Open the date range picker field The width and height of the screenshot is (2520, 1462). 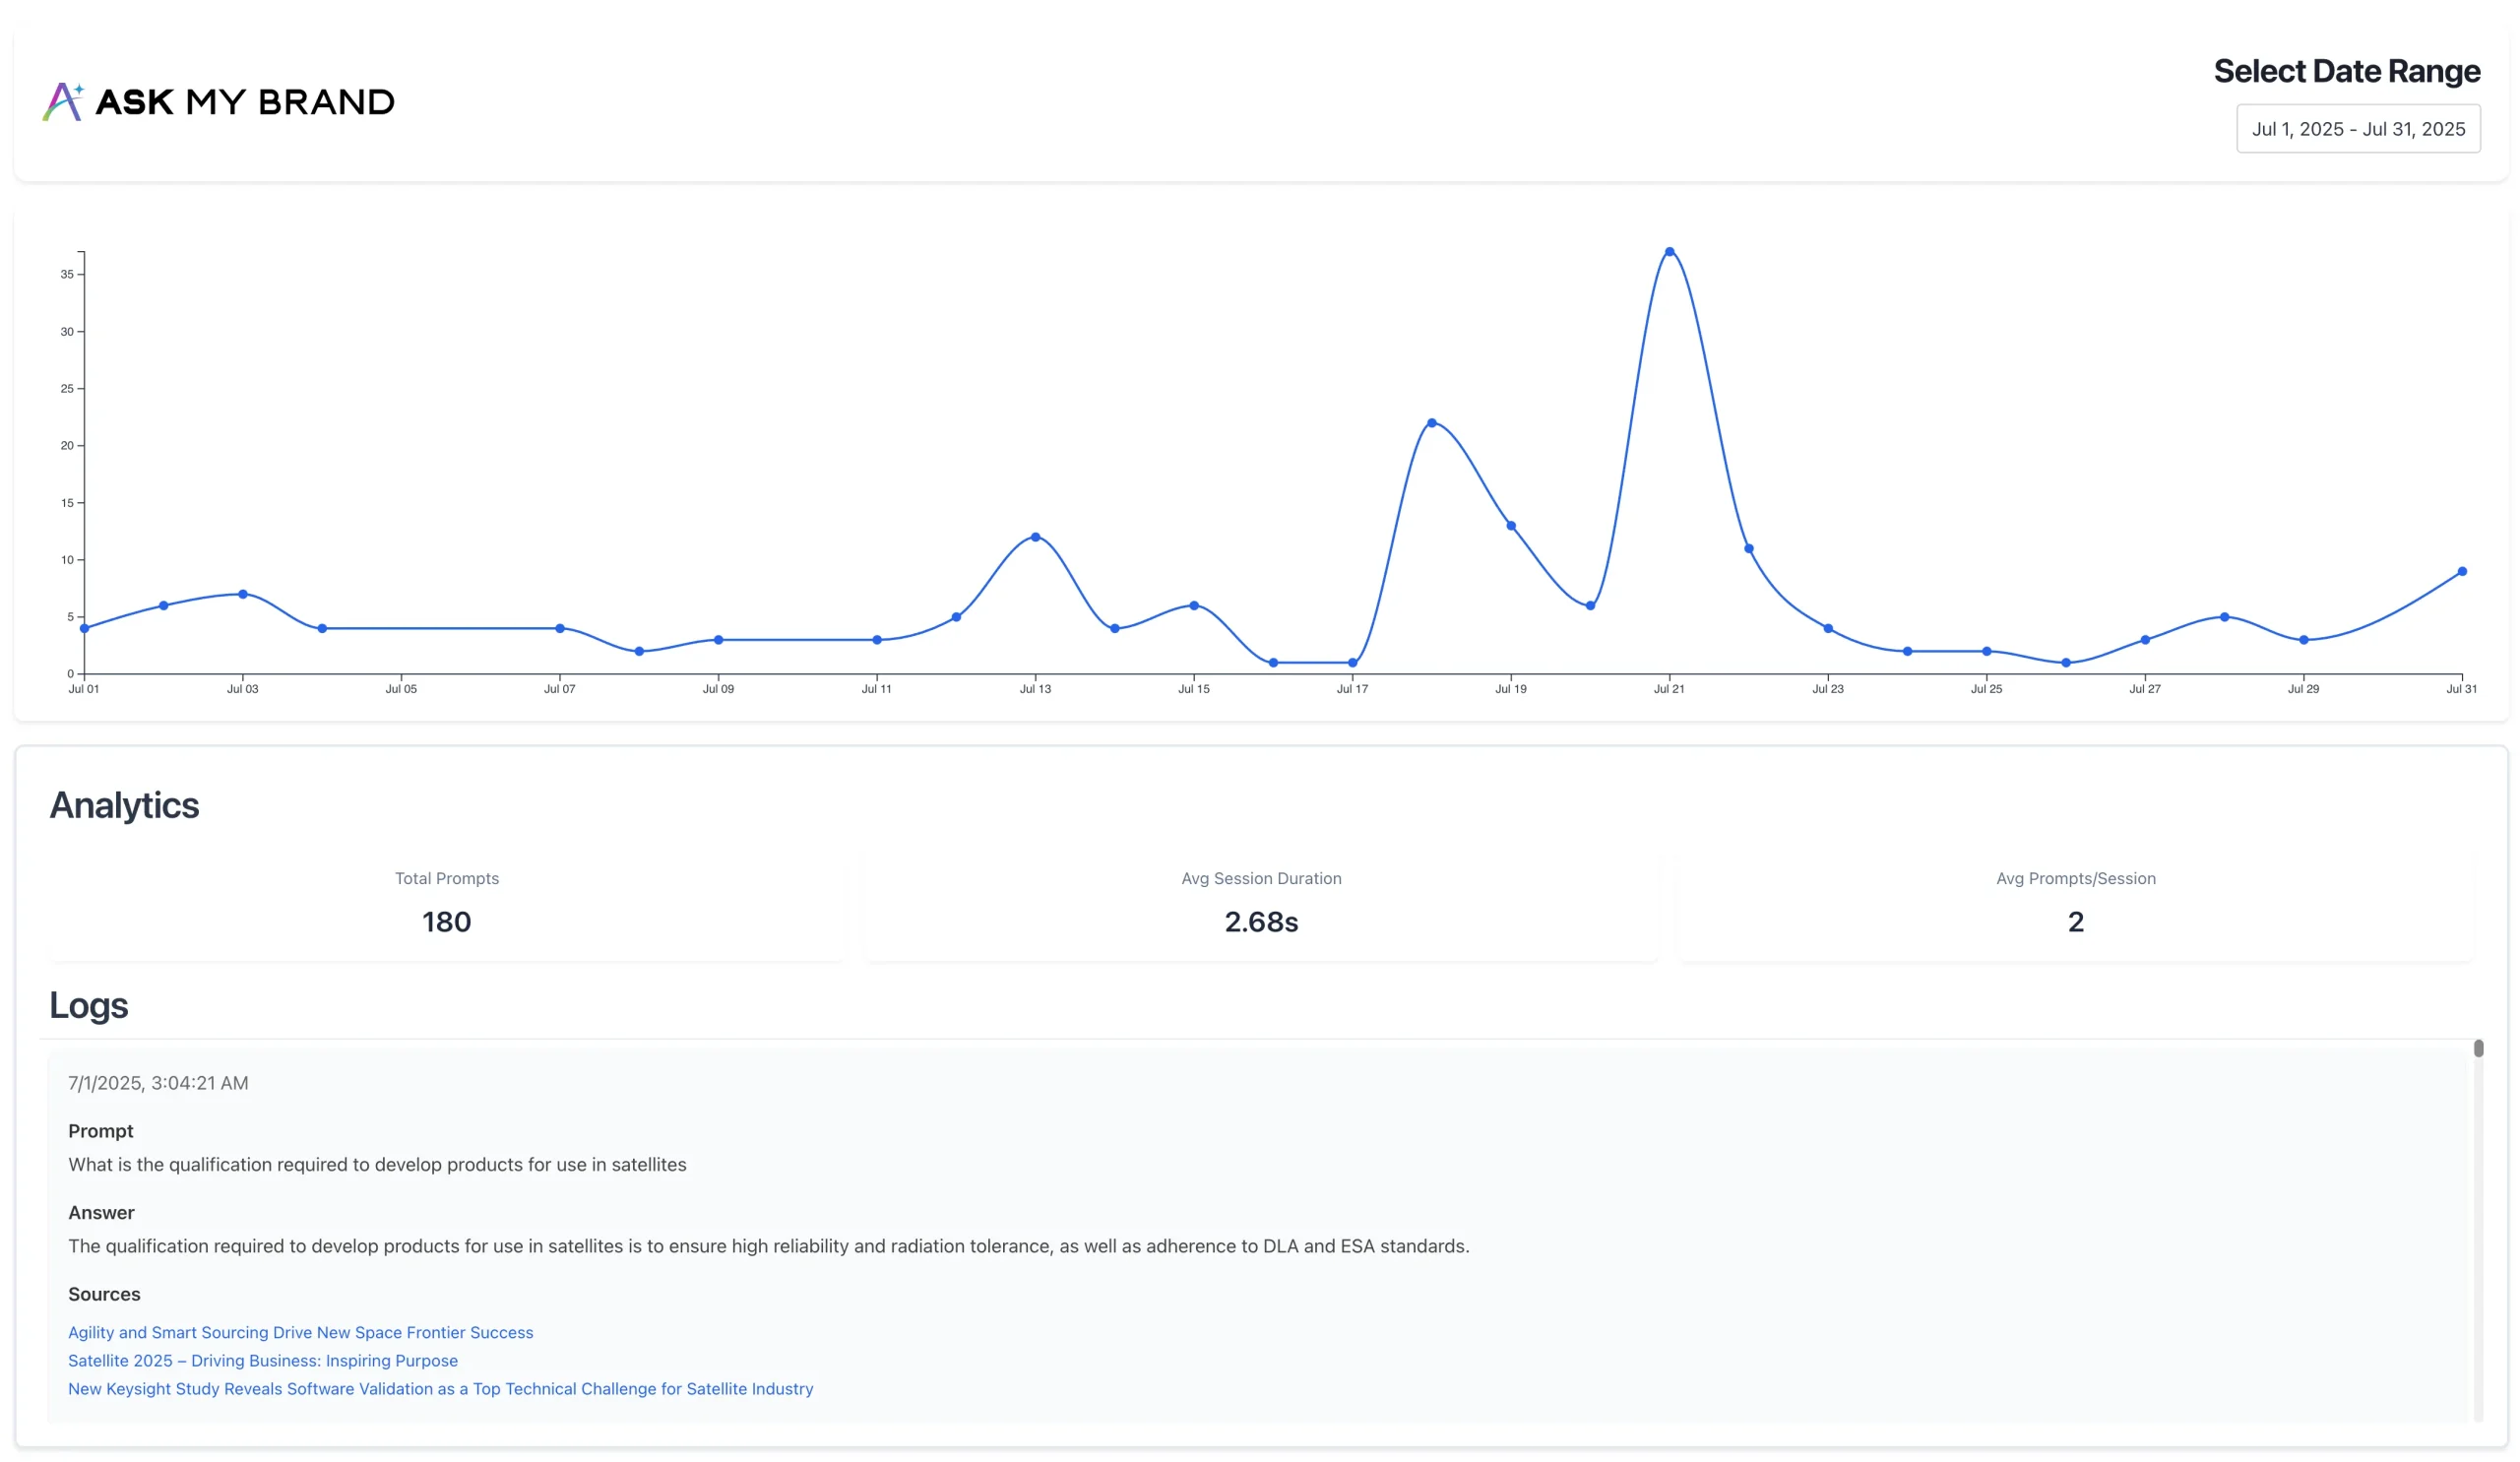pyautogui.click(x=2357, y=129)
